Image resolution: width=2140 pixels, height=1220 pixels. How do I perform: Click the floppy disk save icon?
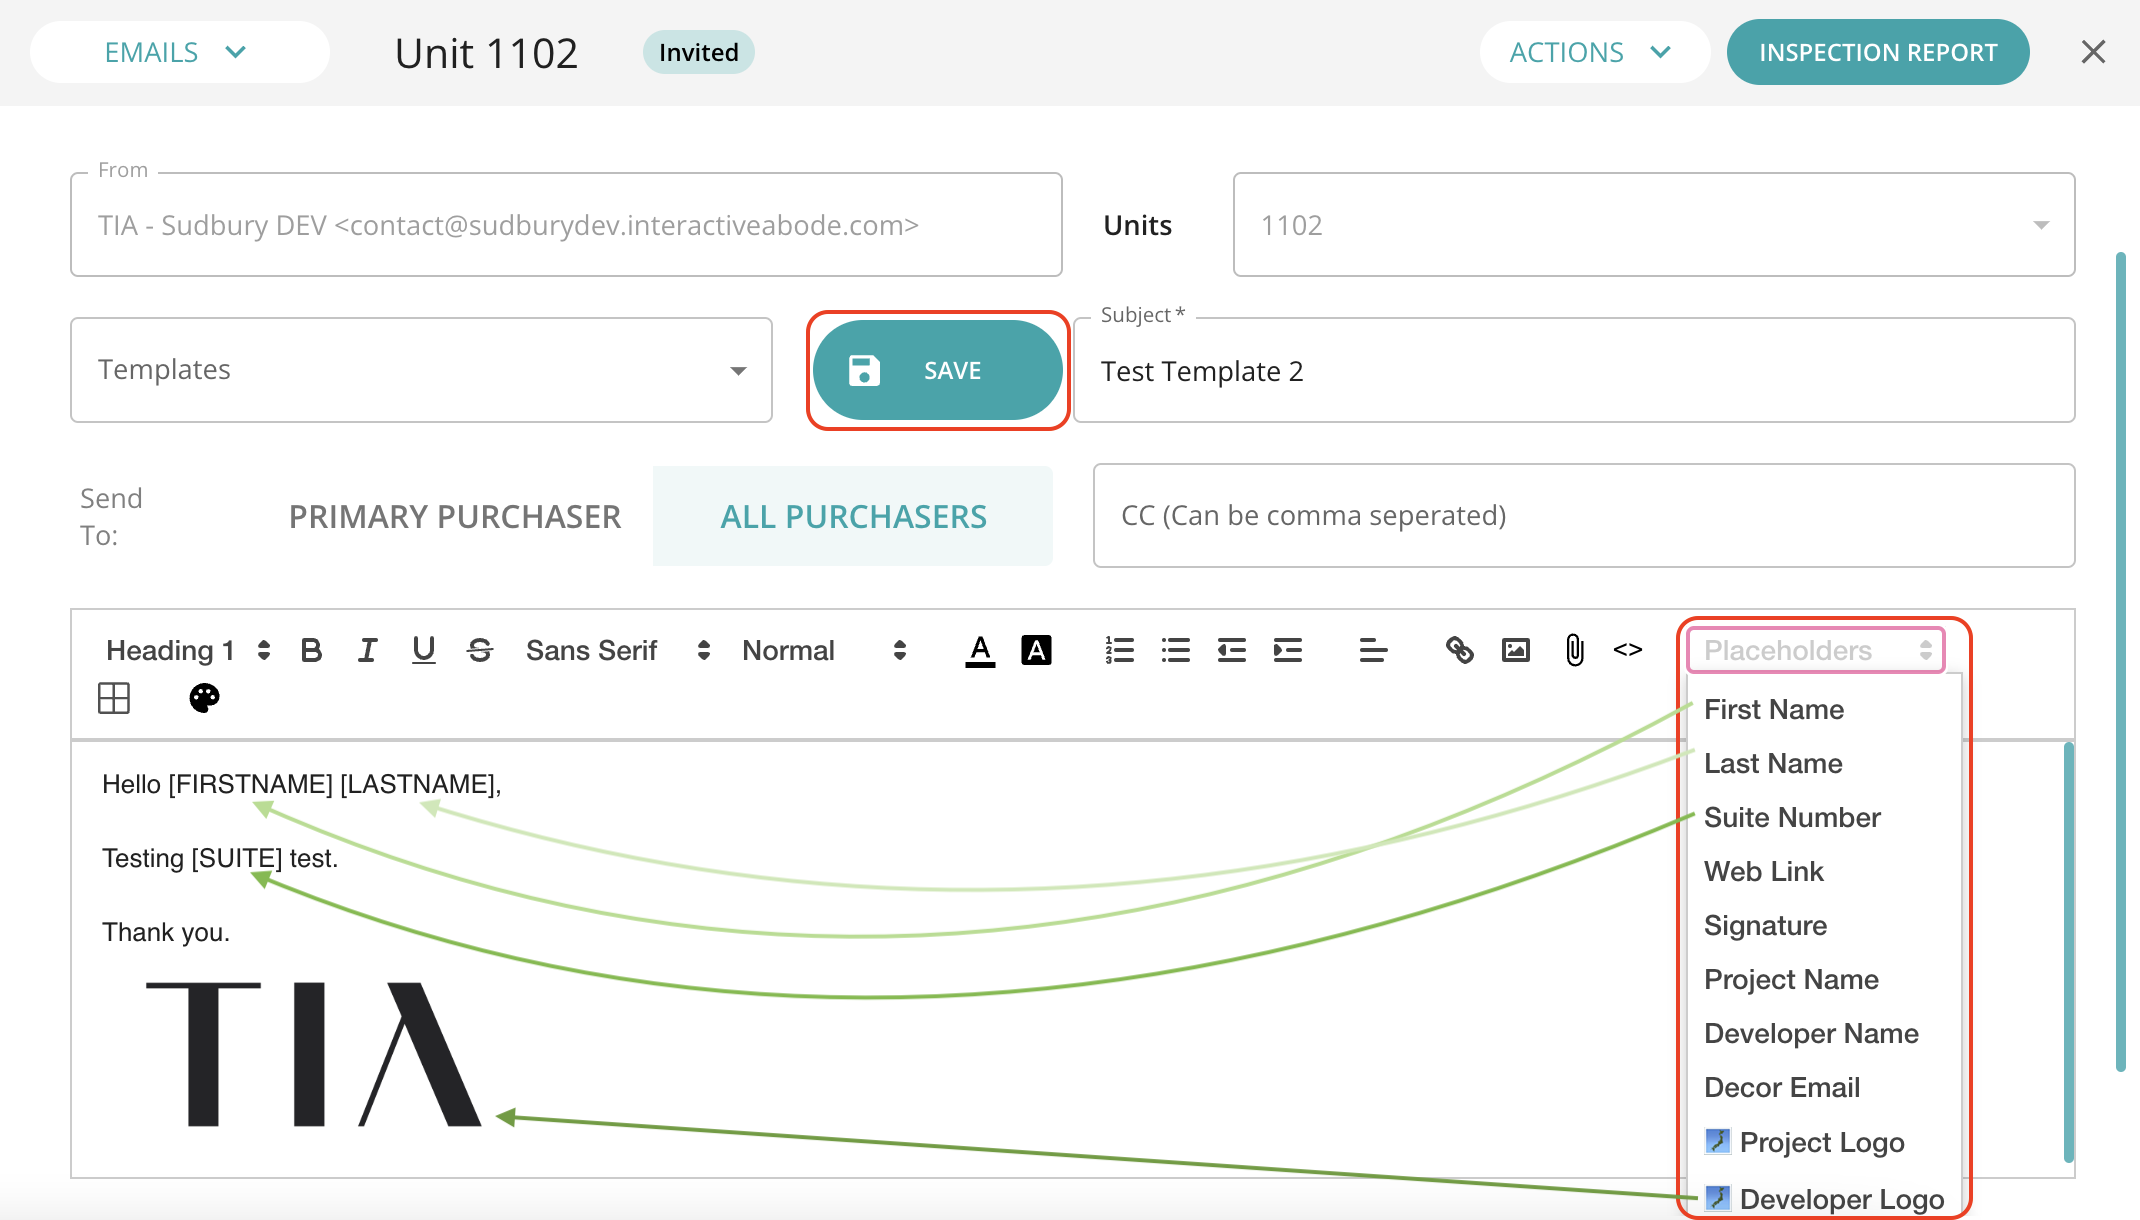(864, 370)
